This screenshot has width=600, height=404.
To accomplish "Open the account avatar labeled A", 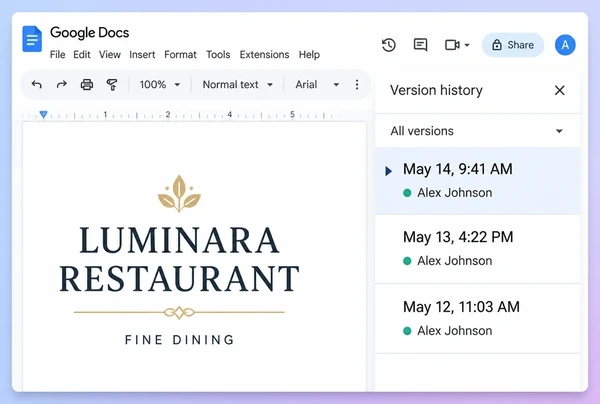I will click(x=565, y=45).
